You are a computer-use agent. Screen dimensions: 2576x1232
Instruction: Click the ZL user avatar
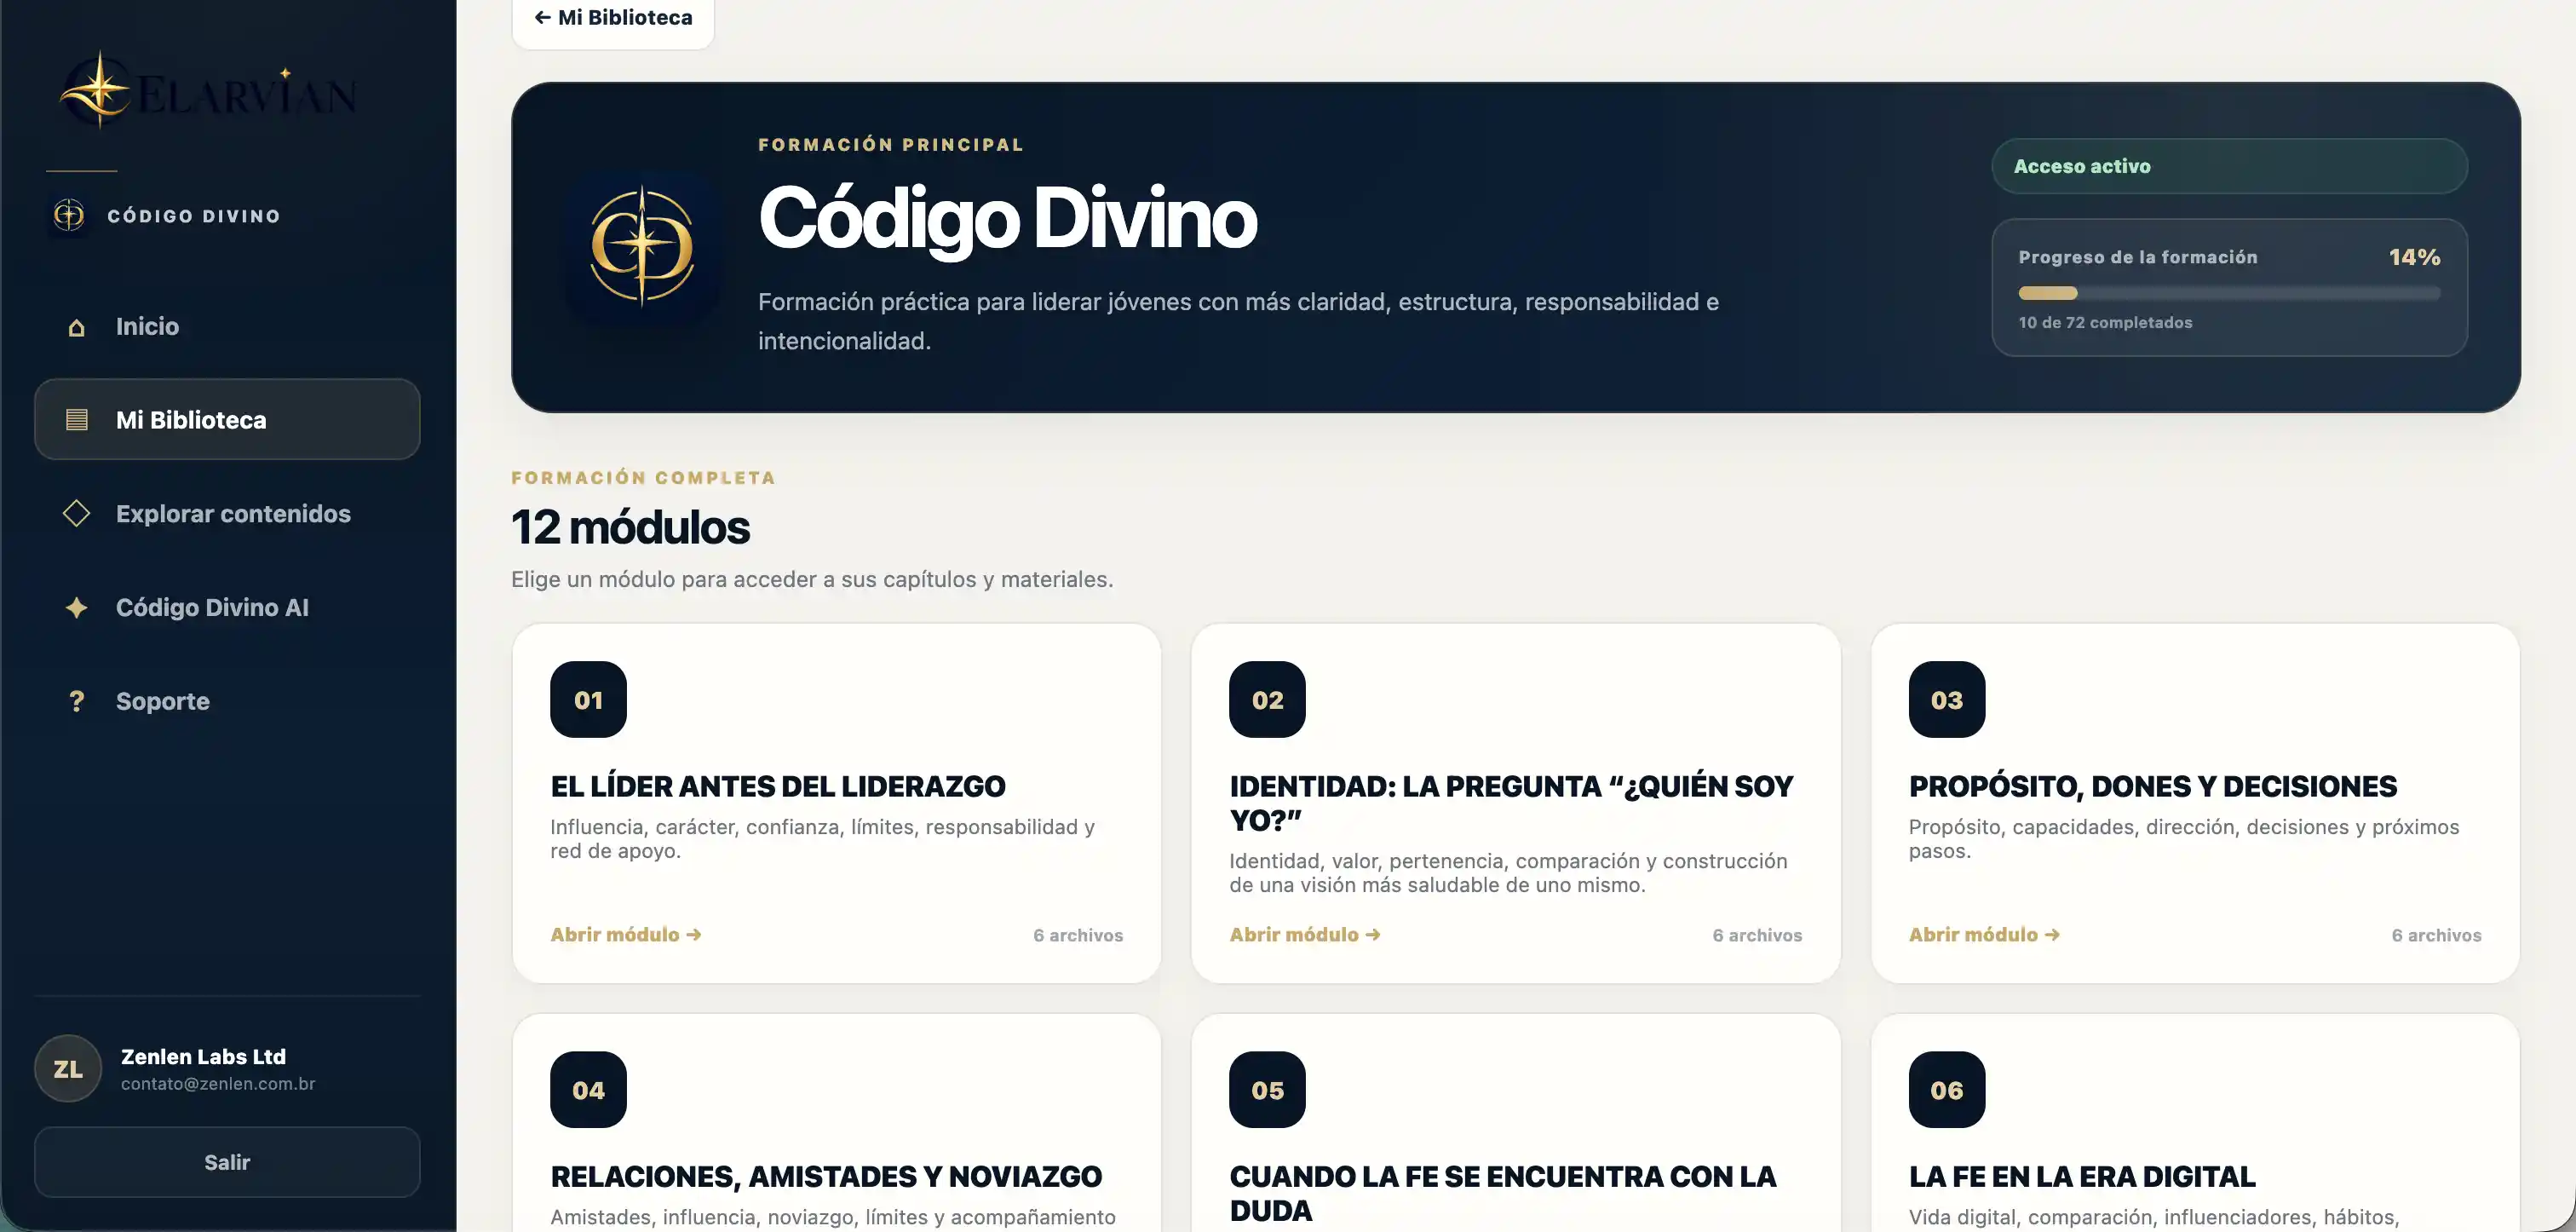[x=68, y=1069]
